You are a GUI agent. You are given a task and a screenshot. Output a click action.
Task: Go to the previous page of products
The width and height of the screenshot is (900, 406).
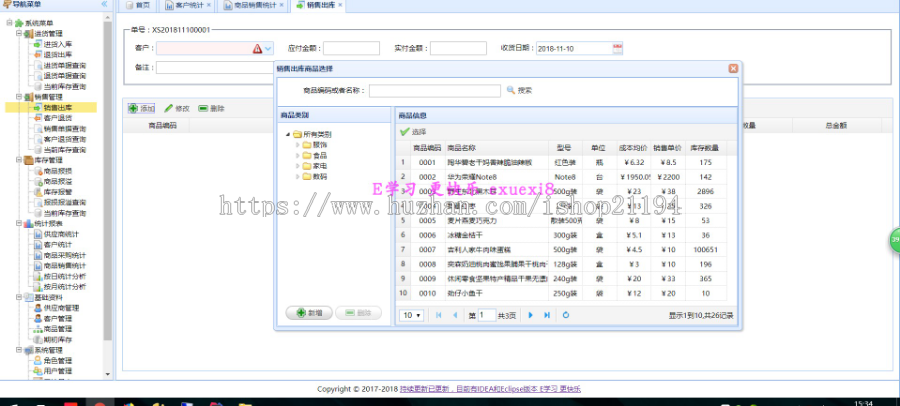pos(455,315)
